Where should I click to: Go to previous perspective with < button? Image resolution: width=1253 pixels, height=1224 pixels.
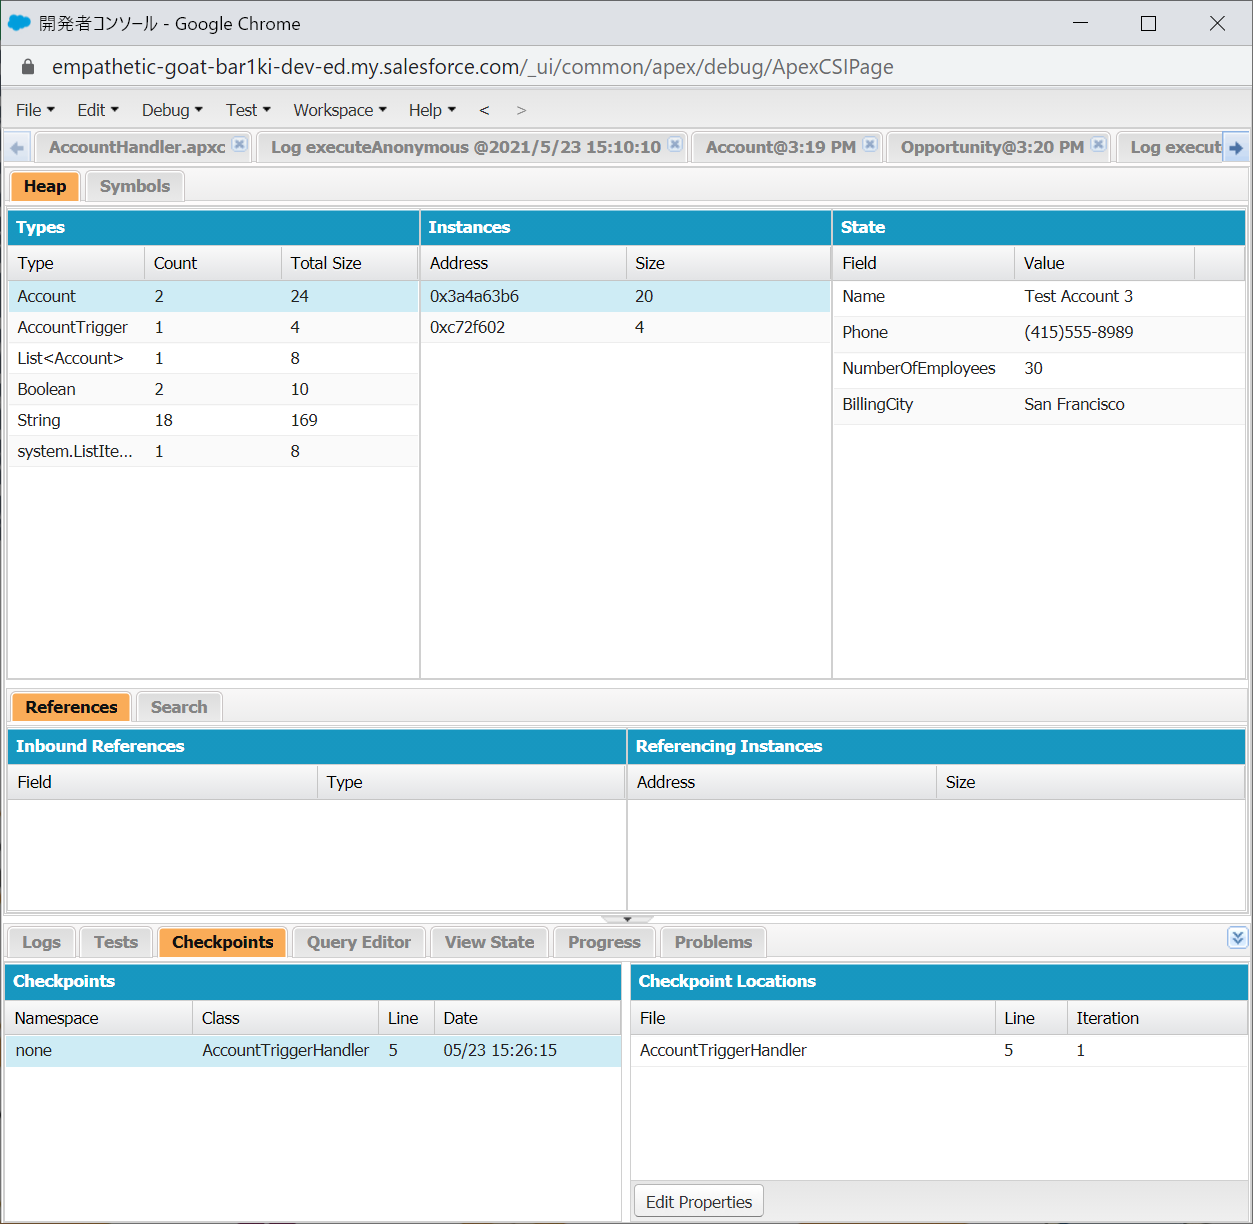pyautogui.click(x=484, y=110)
